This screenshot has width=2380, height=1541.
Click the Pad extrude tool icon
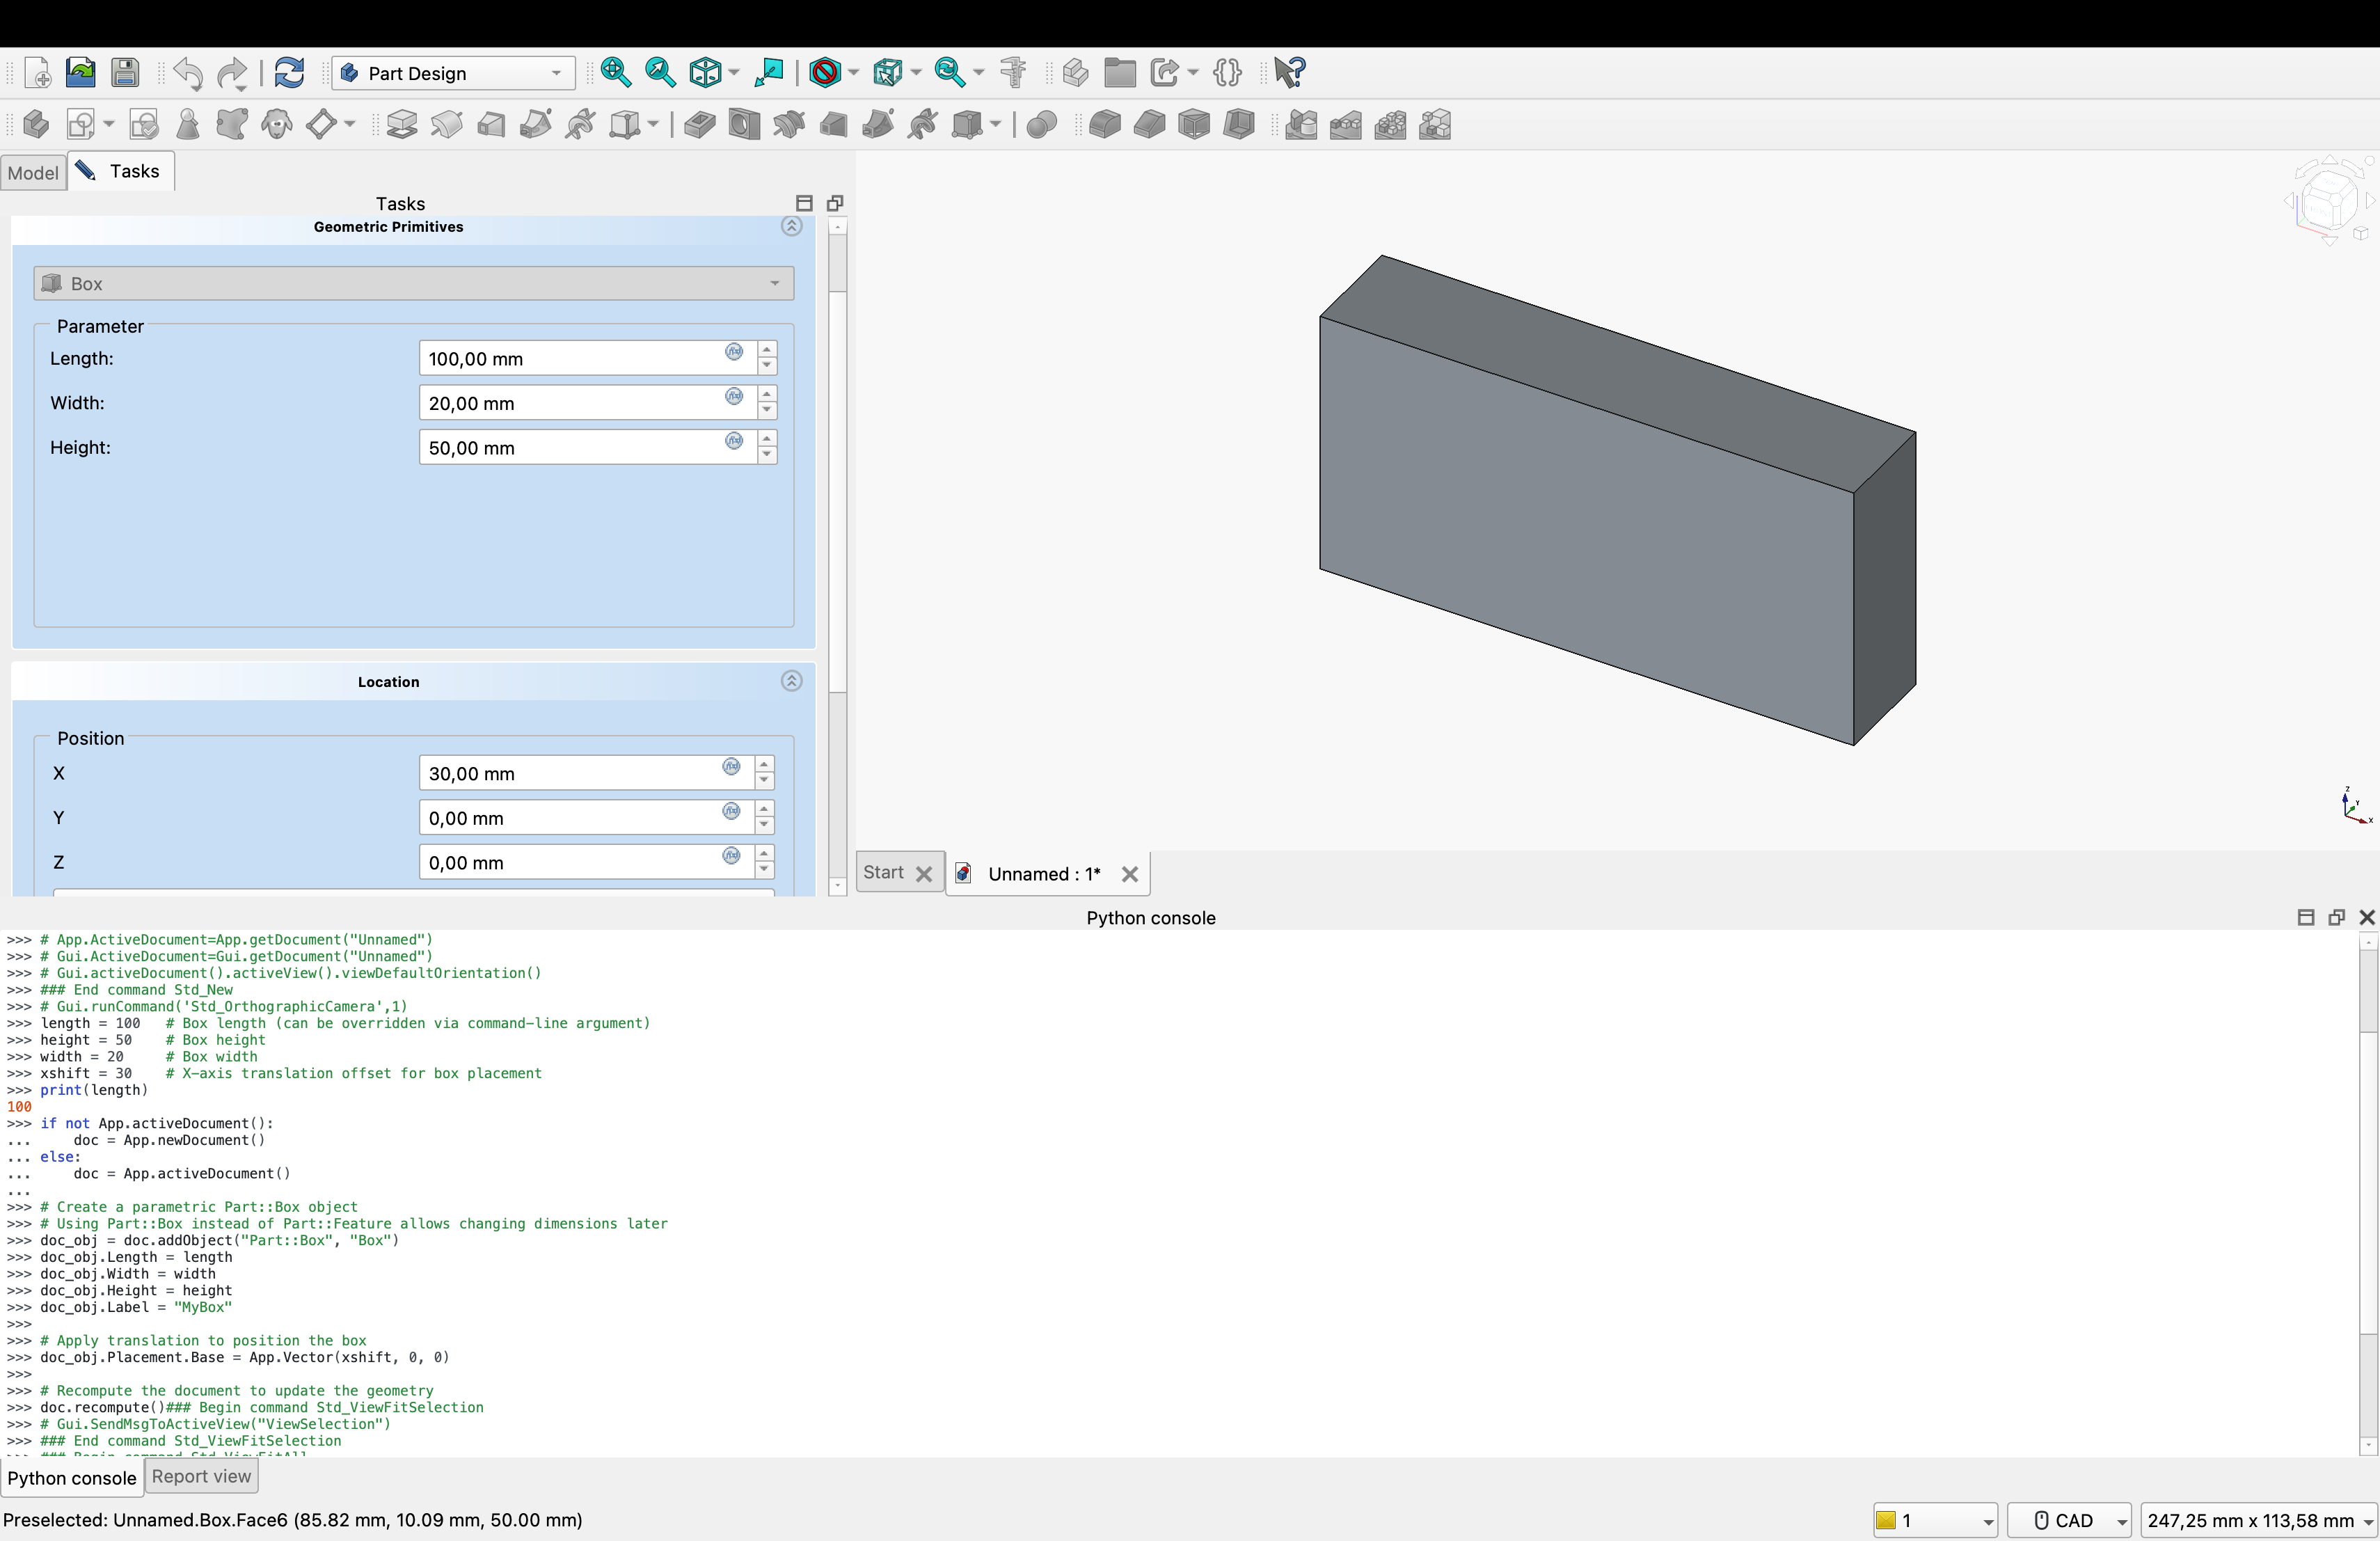coord(402,125)
